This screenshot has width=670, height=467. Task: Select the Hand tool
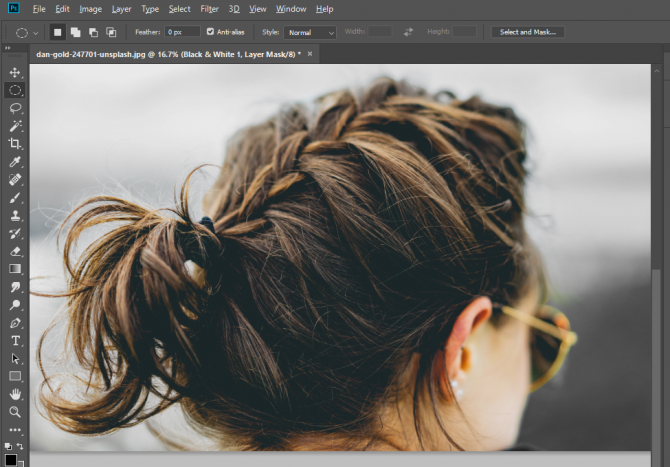pyautogui.click(x=15, y=393)
